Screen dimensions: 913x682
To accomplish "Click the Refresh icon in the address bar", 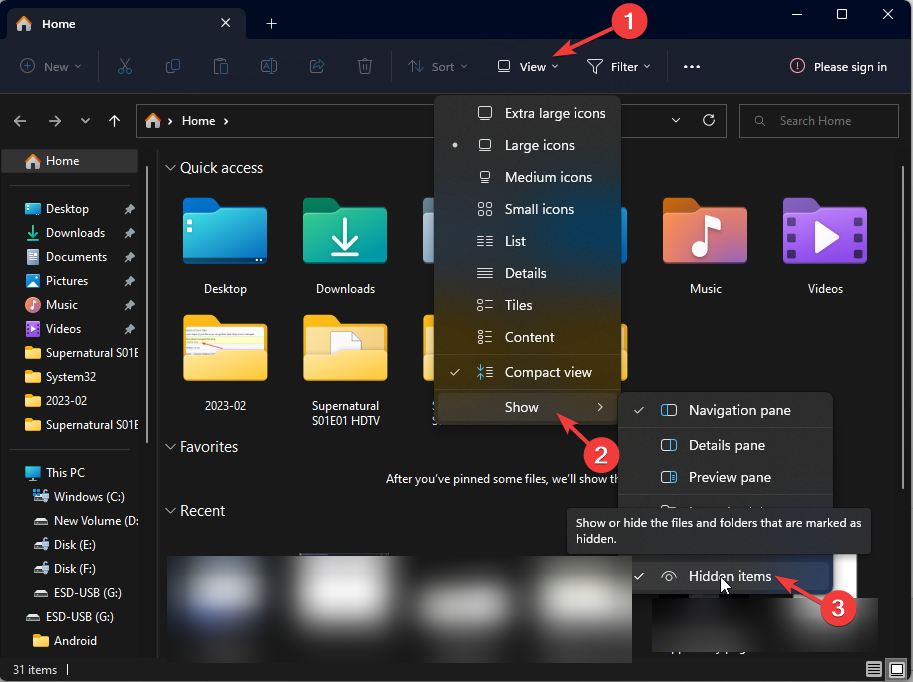I will tap(709, 120).
